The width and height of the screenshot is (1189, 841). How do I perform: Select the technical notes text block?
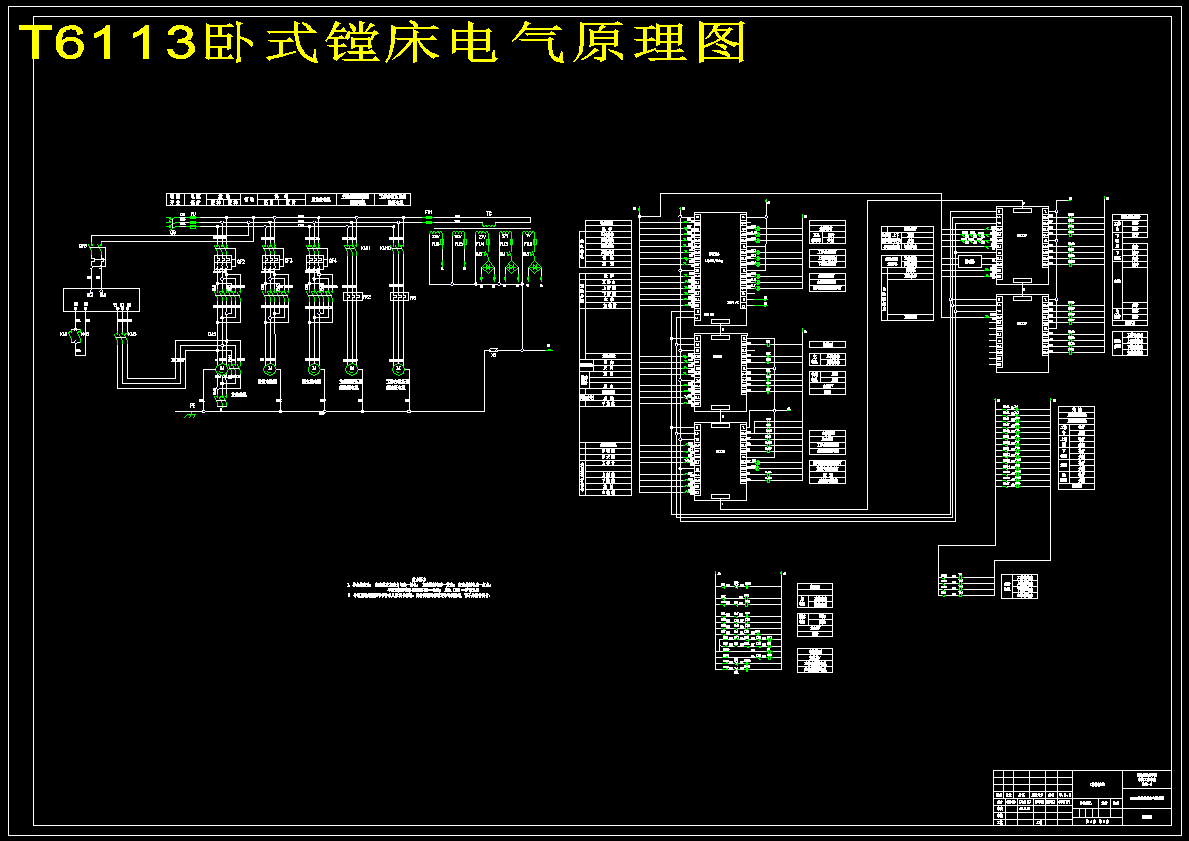420,588
